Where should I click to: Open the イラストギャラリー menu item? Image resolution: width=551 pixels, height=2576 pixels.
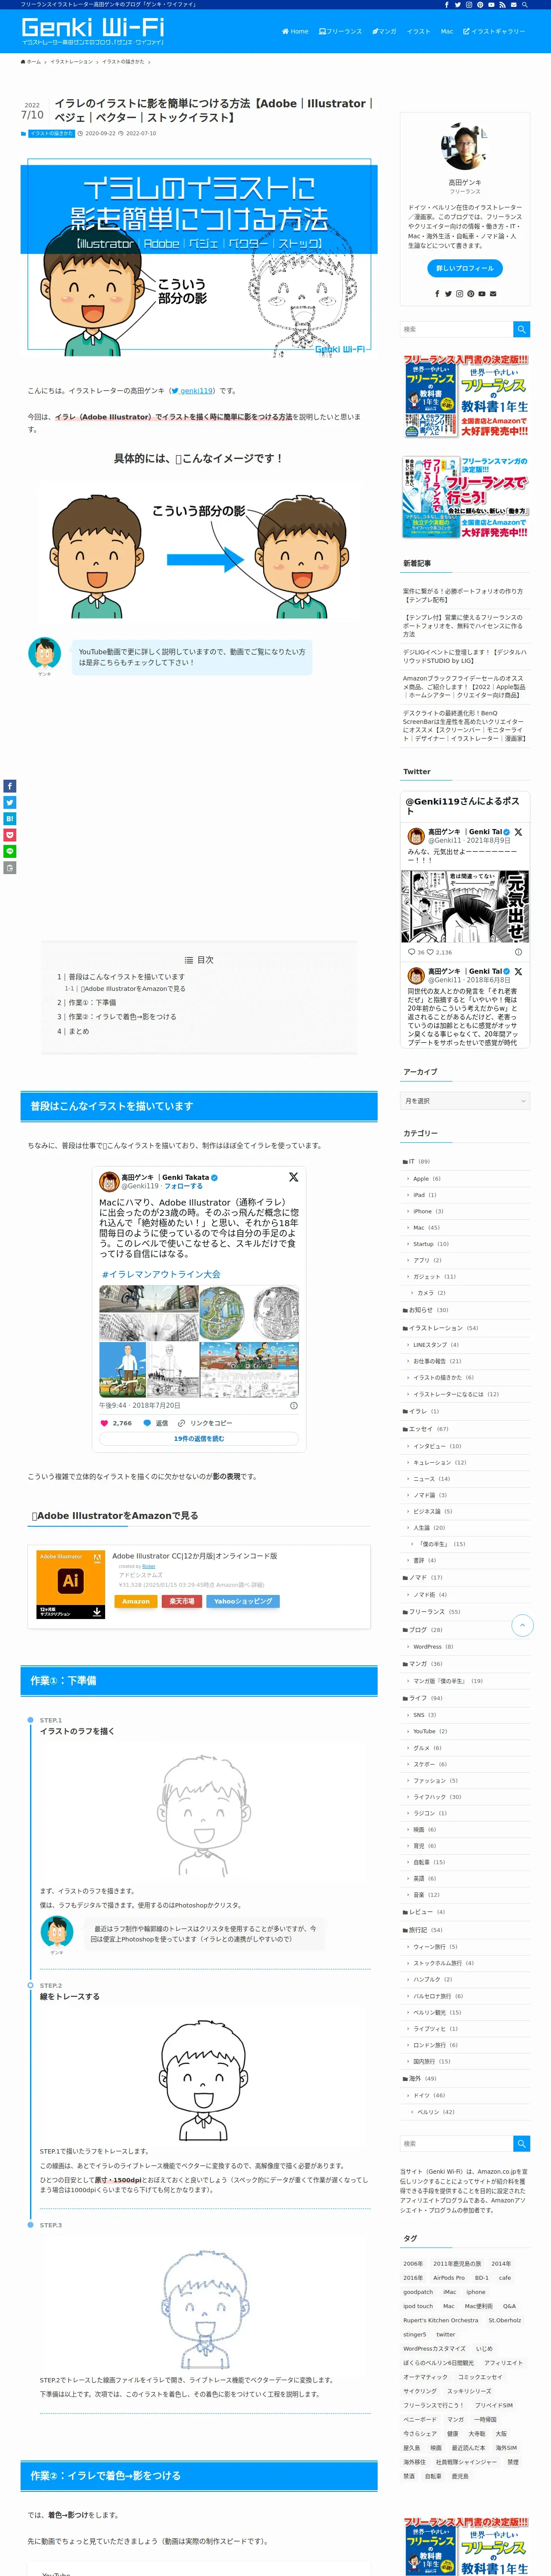click(494, 31)
